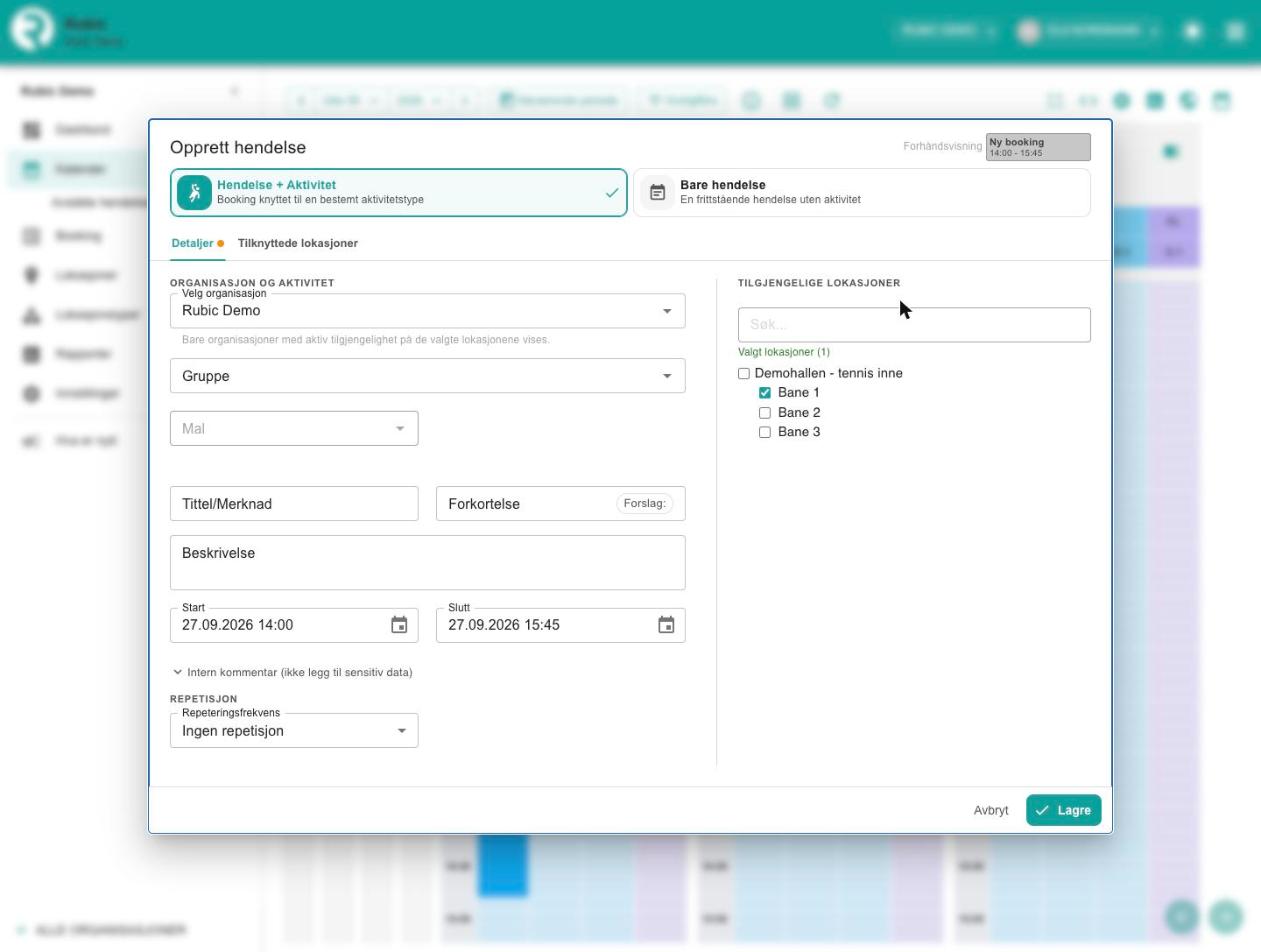The image size is (1261, 952).
Task: Click the Ny booking preview box
Action: [1038, 147]
